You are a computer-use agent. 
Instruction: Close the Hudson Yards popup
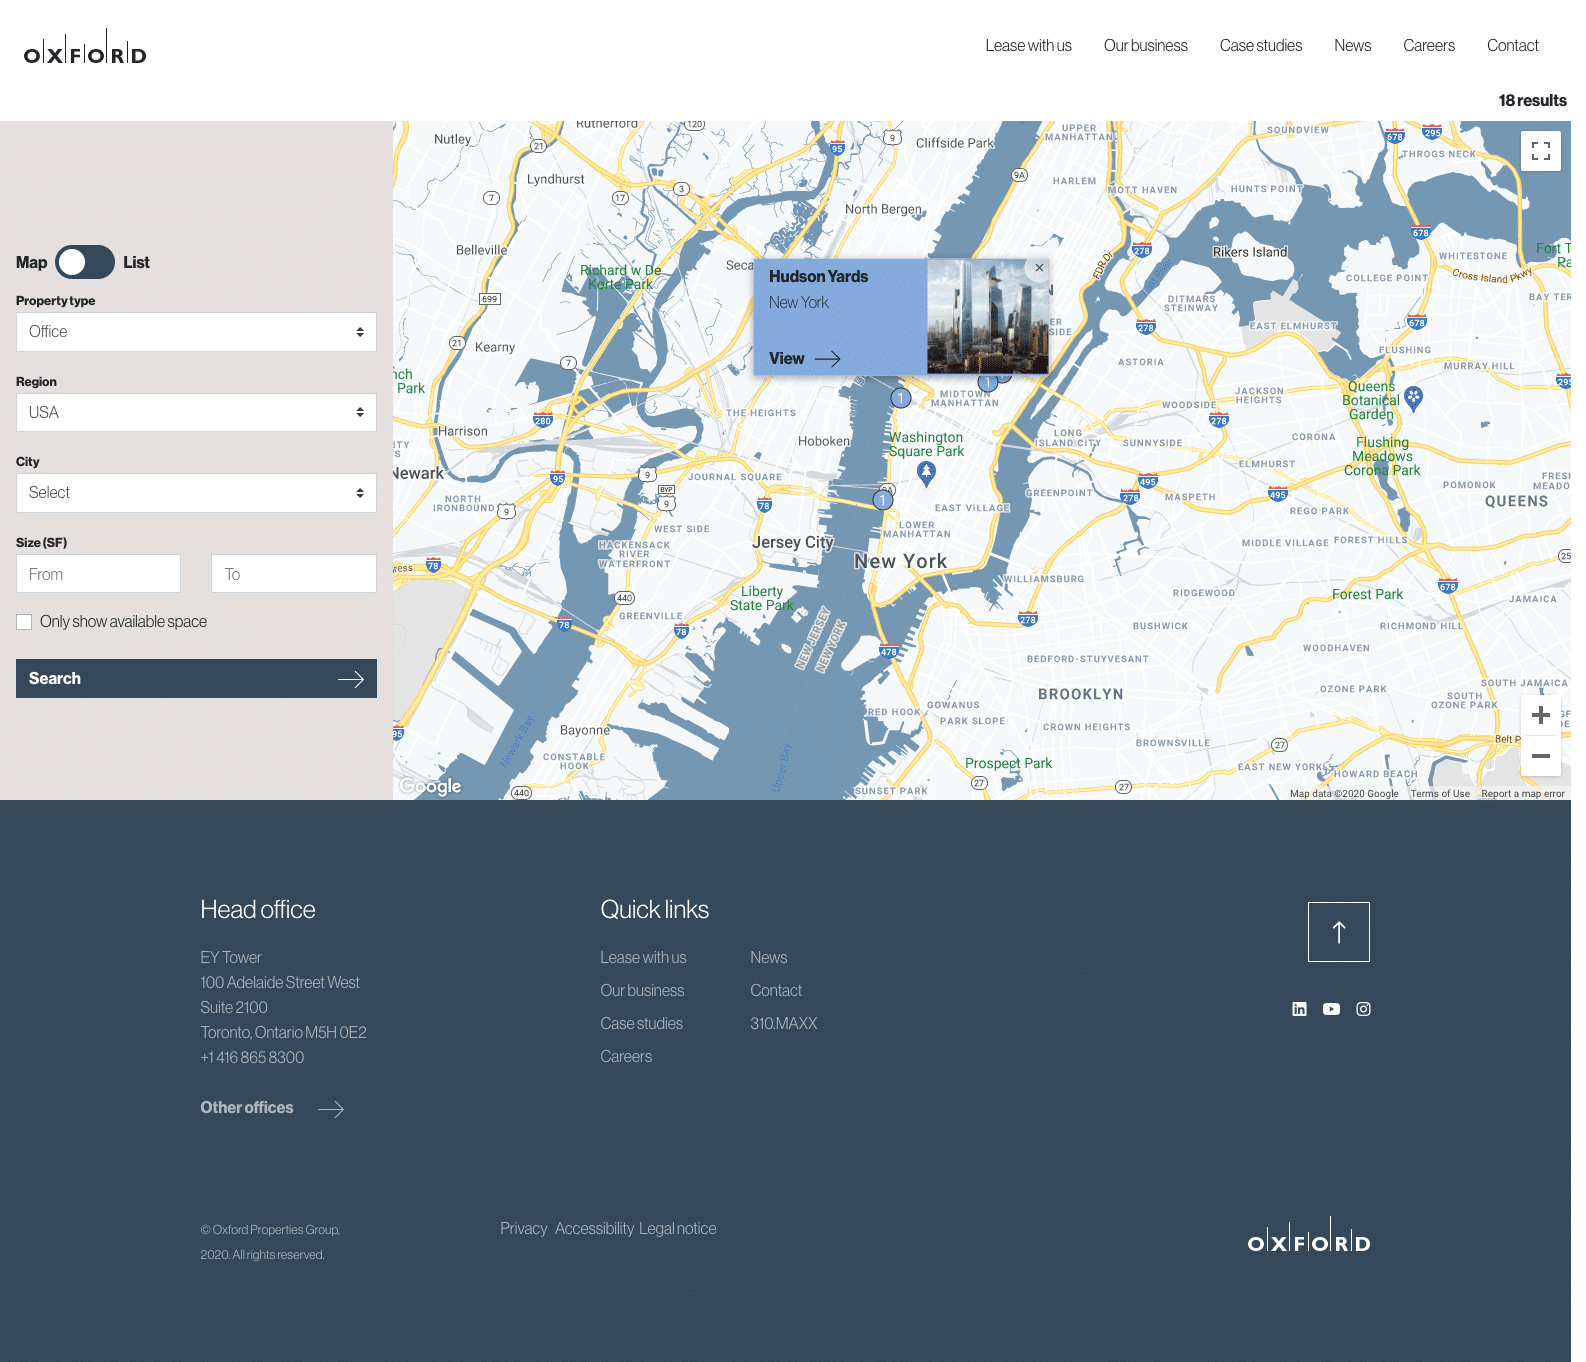[1039, 268]
